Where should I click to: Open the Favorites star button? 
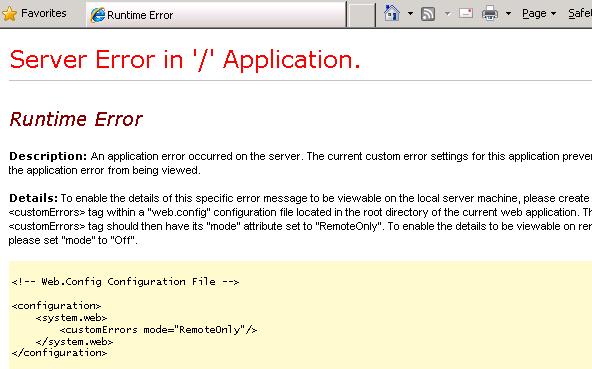click(x=34, y=14)
